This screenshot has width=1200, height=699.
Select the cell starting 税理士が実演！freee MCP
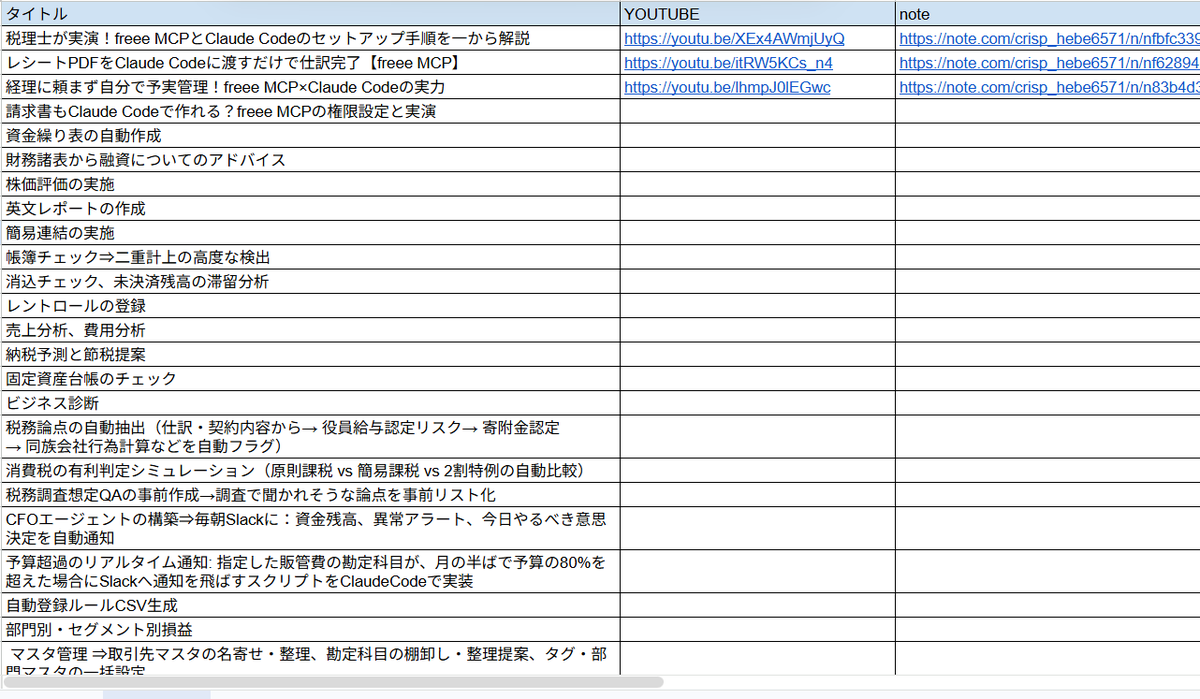[x=310, y=39]
